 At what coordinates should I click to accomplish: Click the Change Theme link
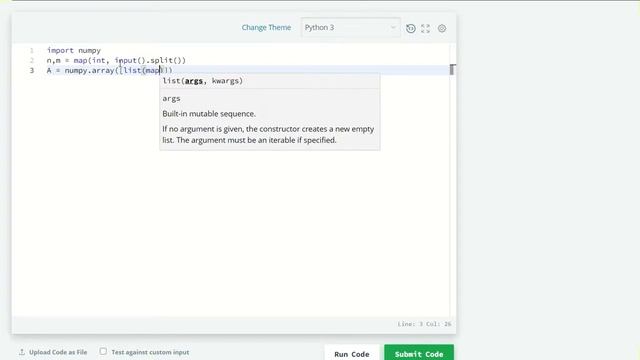click(266, 27)
